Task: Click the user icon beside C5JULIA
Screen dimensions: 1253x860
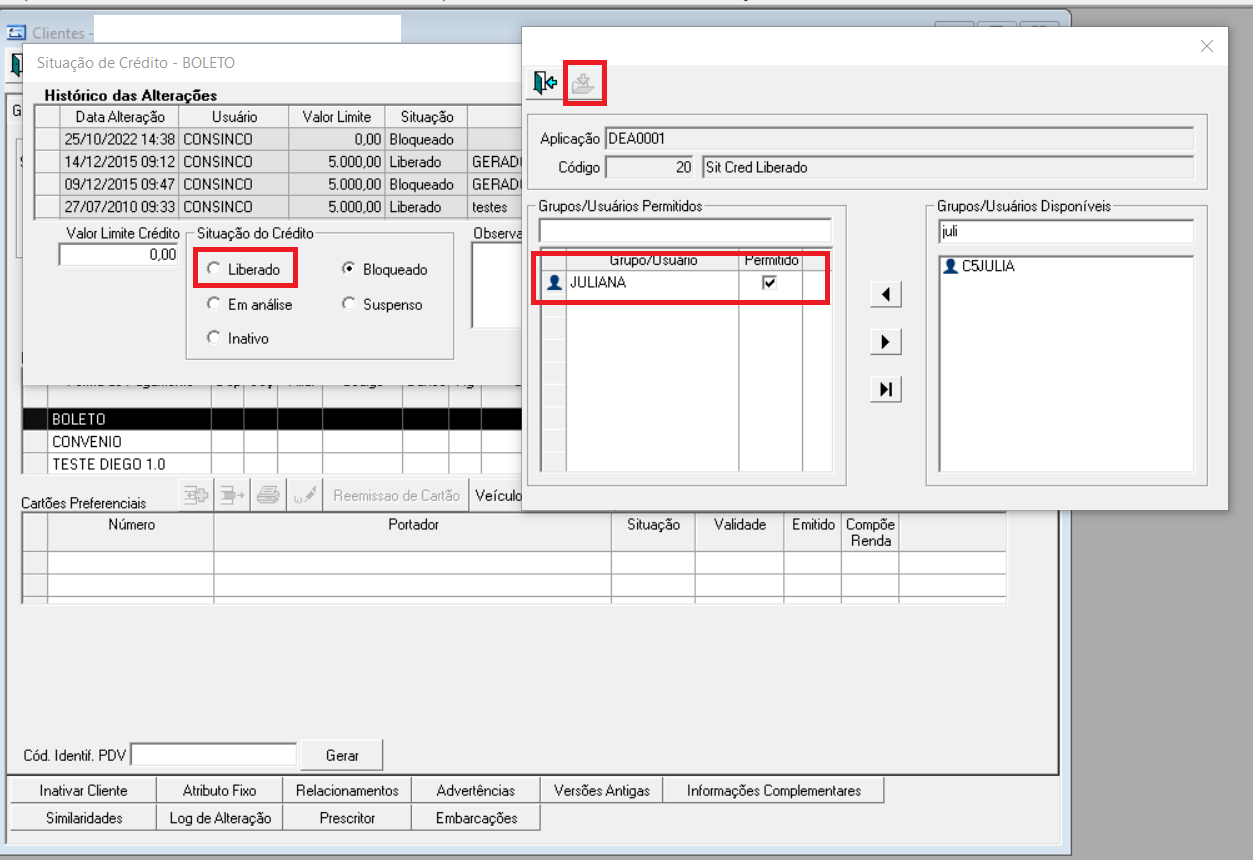Action: pyautogui.click(x=950, y=267)
